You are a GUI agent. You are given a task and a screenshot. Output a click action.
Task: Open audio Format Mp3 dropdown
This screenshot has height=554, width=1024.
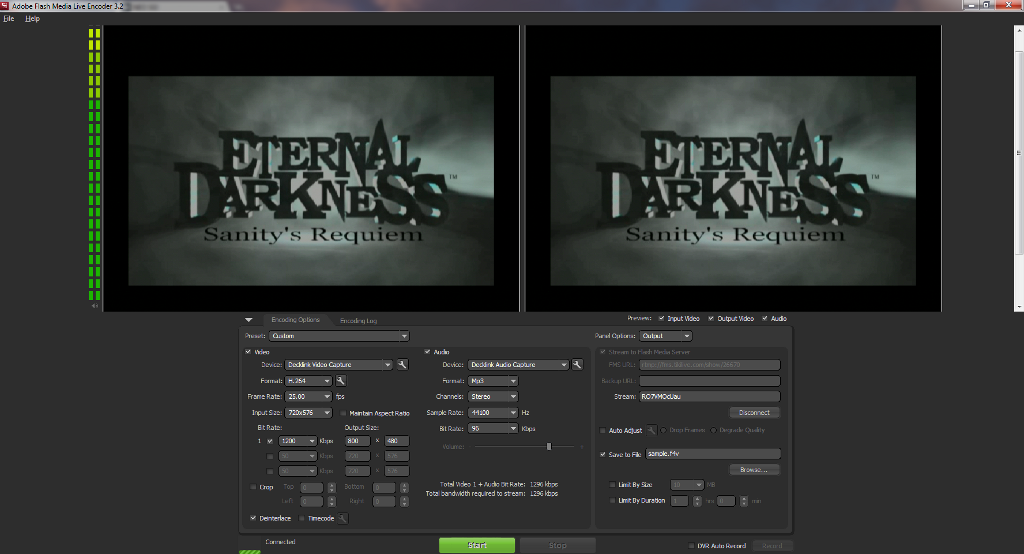click(x=493, y=380)
